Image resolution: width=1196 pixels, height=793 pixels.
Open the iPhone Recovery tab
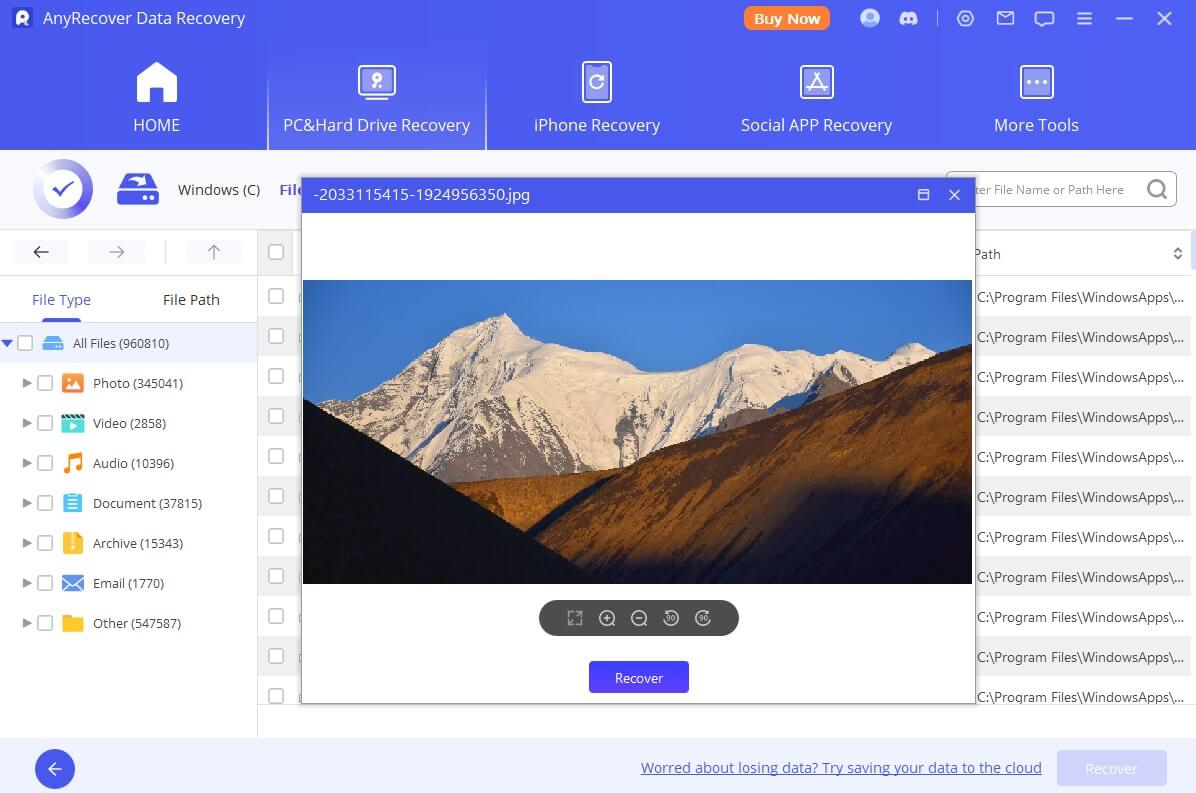[597, 100]
